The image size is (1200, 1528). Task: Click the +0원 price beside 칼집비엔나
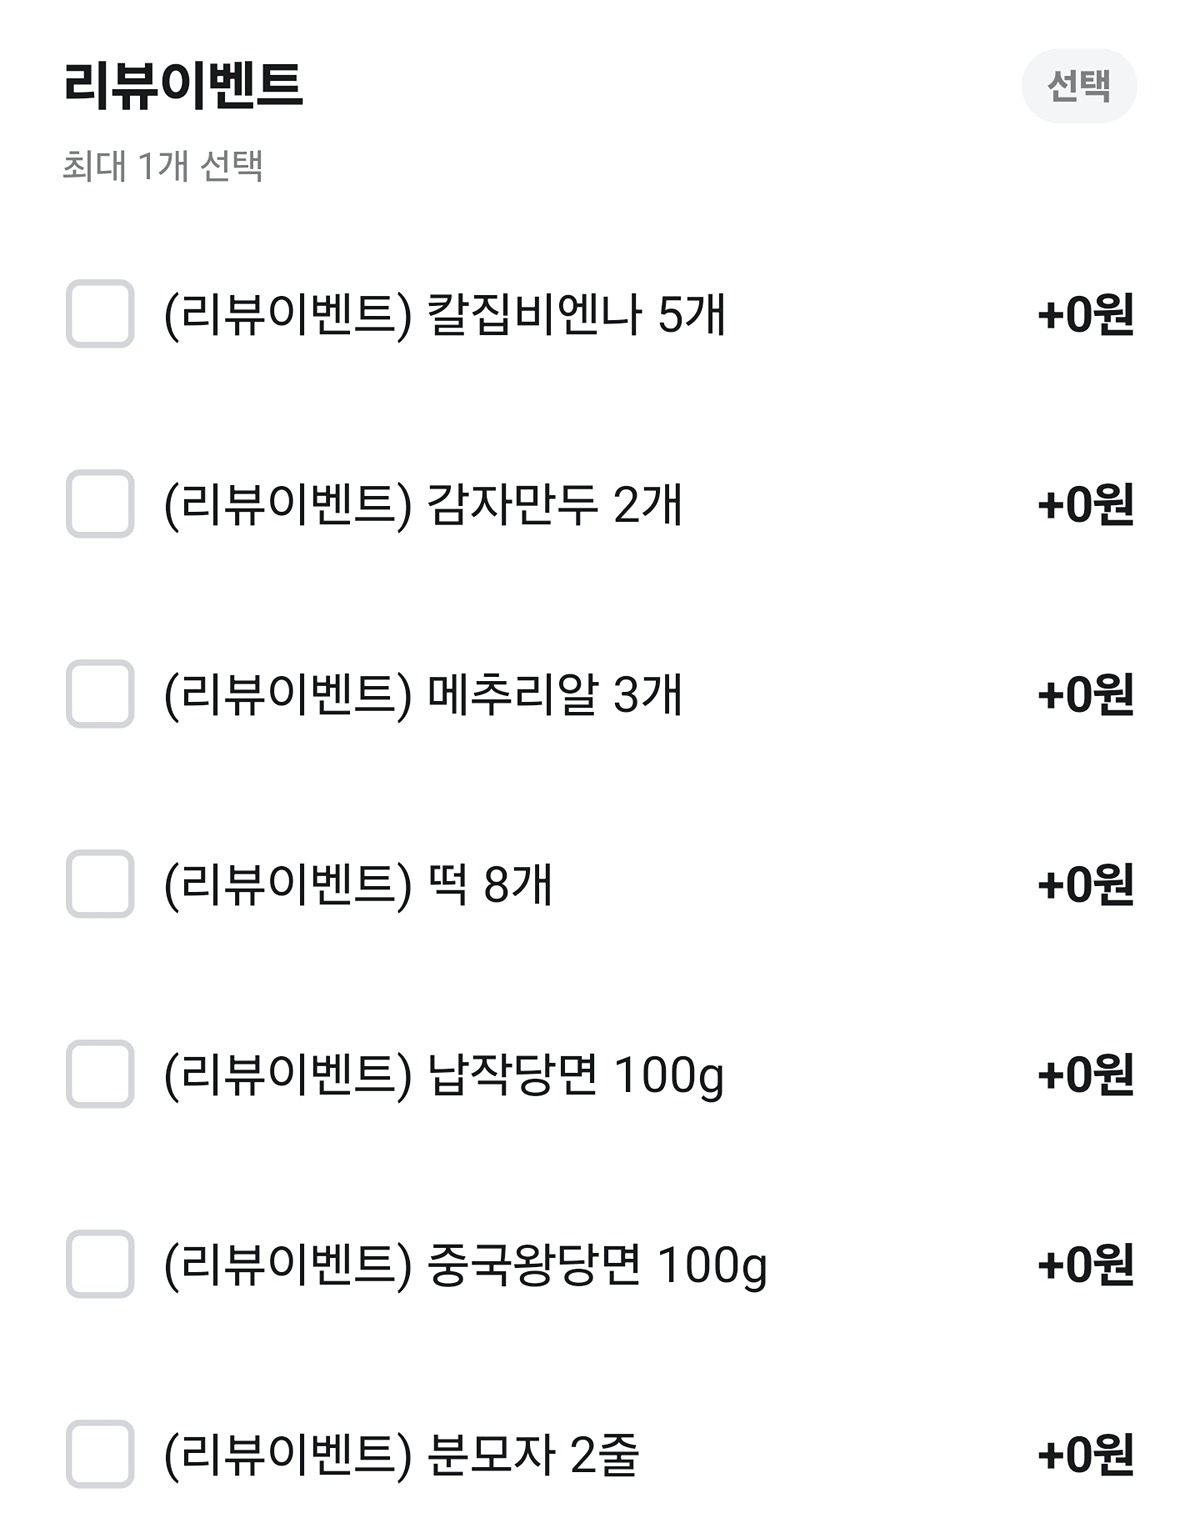(1085, 315)
